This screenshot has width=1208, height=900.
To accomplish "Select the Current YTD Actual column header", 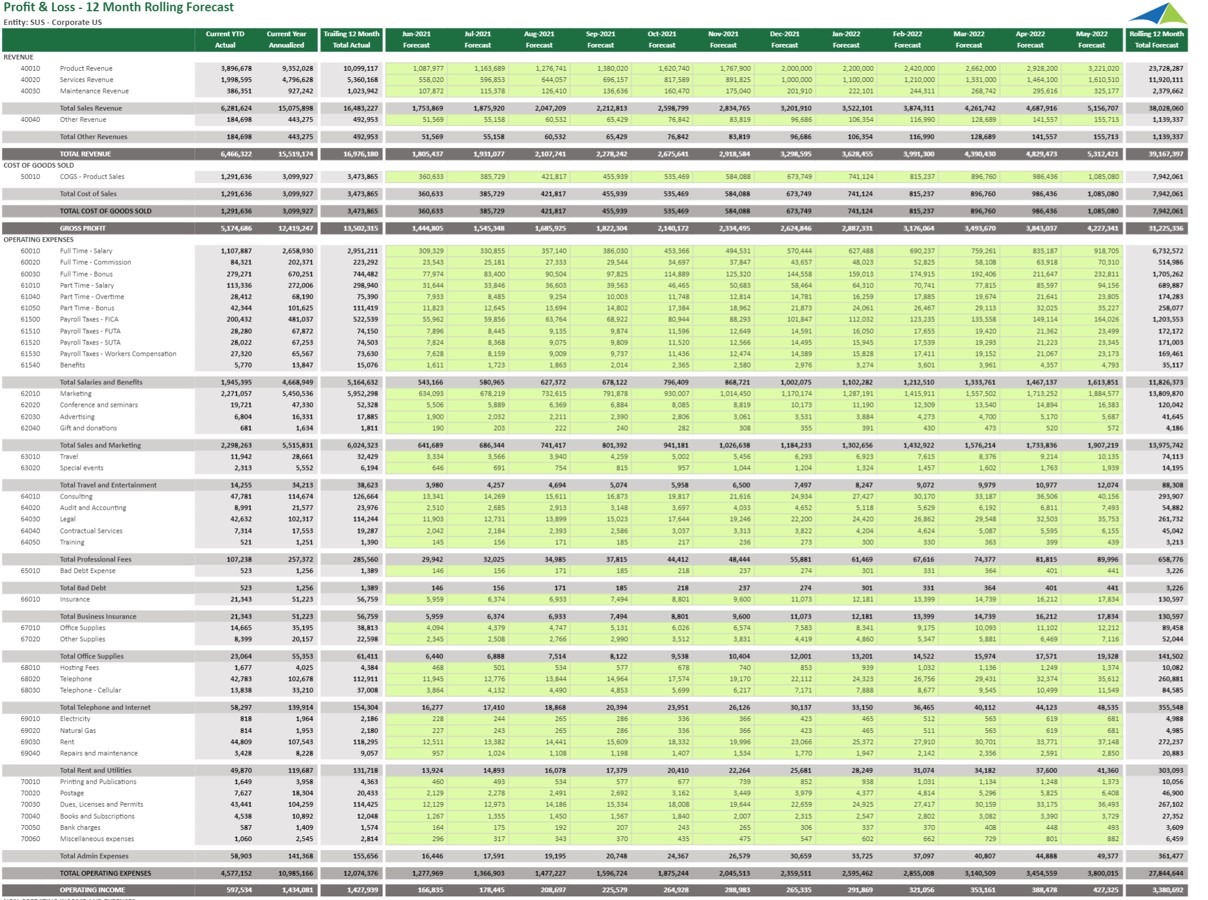I will point(225,39).
